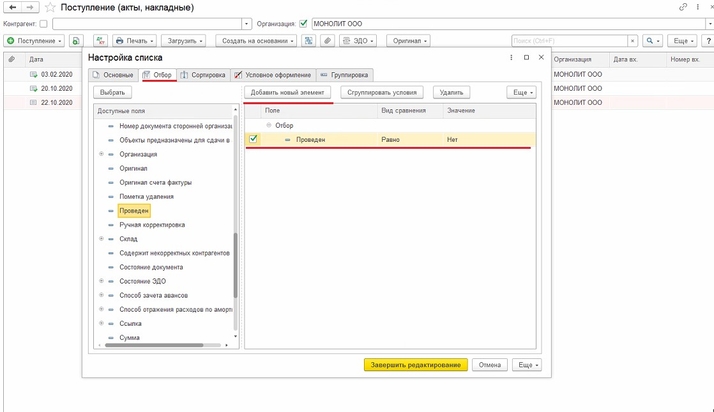714x412 pixels.
Task: Open the Условное оформление tab
Action: [273, 75]
